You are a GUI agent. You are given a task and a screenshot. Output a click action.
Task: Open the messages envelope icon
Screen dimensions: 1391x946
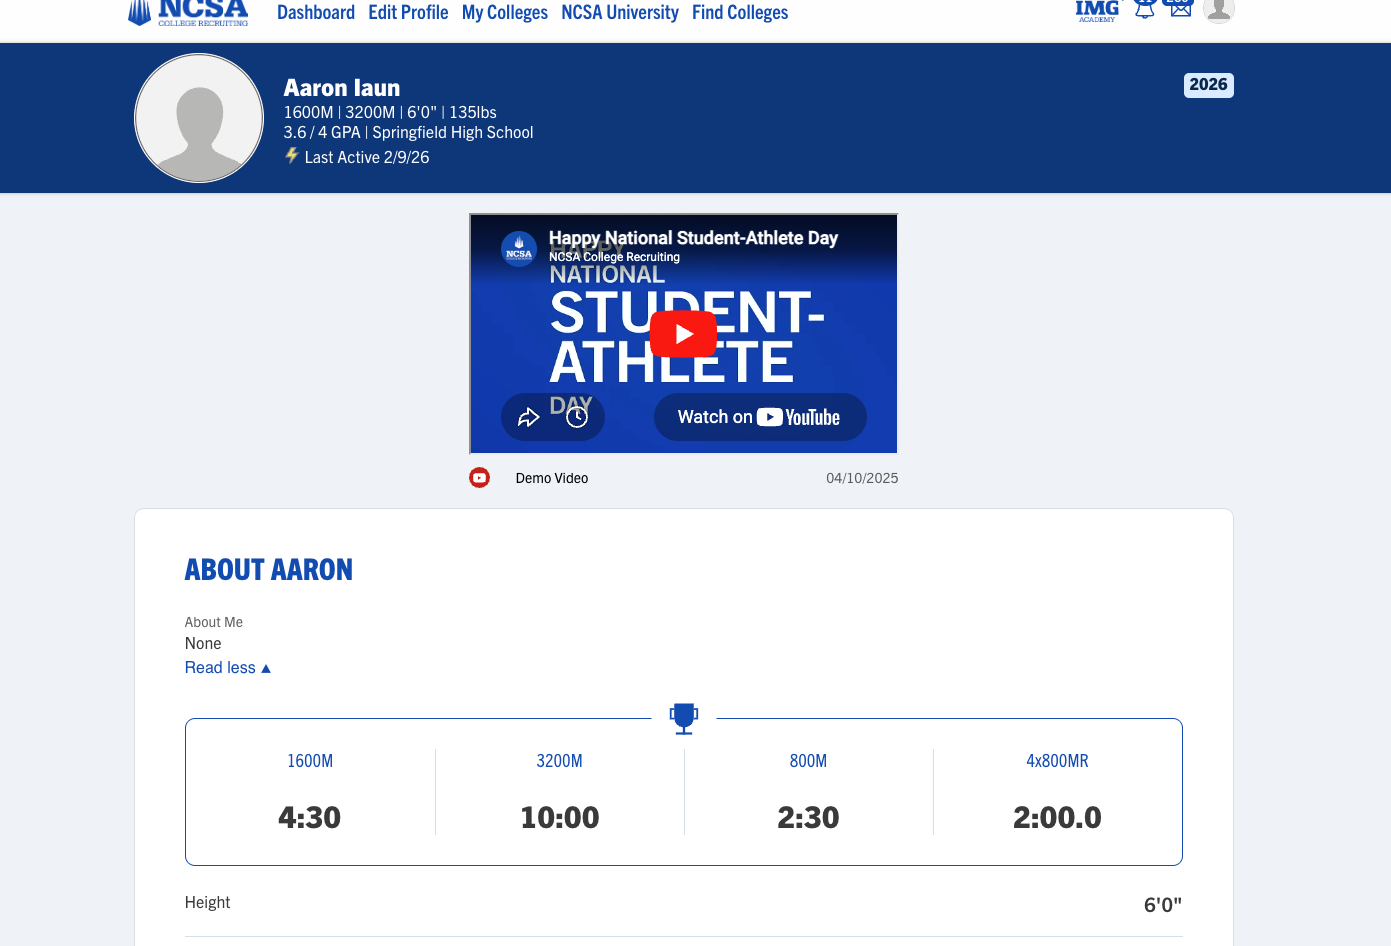pos(1181,9)
